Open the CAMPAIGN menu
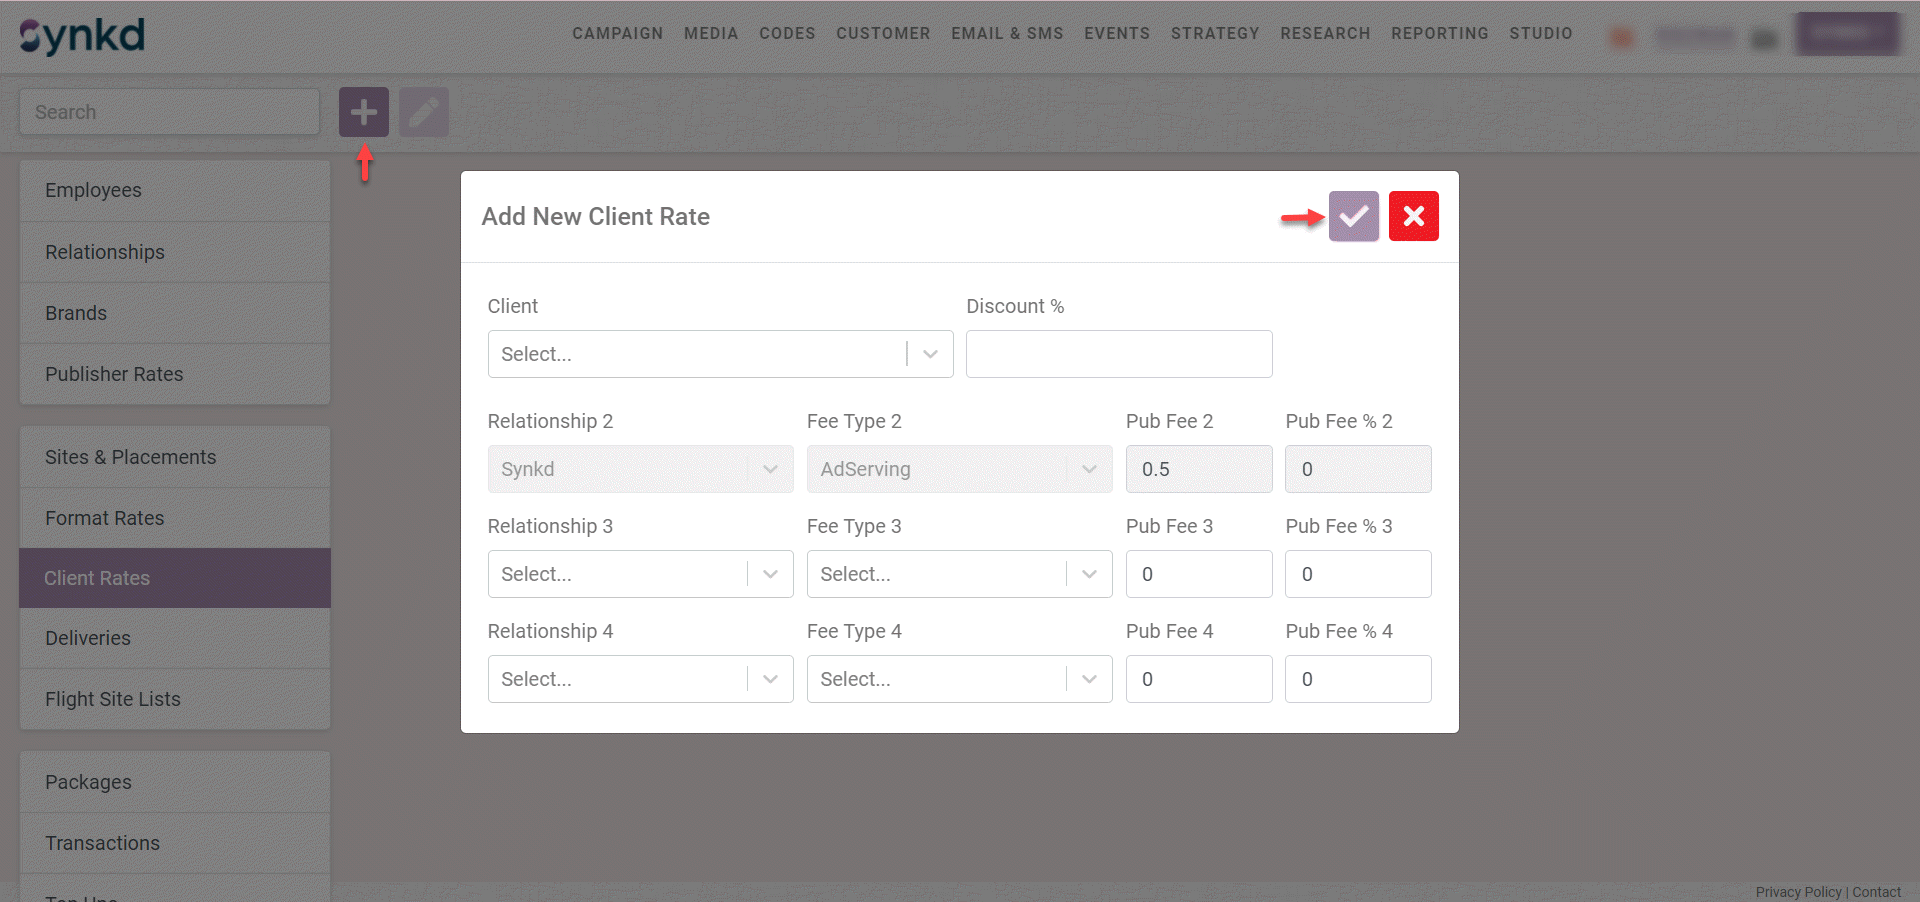Screen dimensions: 1920x902 click(617, 33)
